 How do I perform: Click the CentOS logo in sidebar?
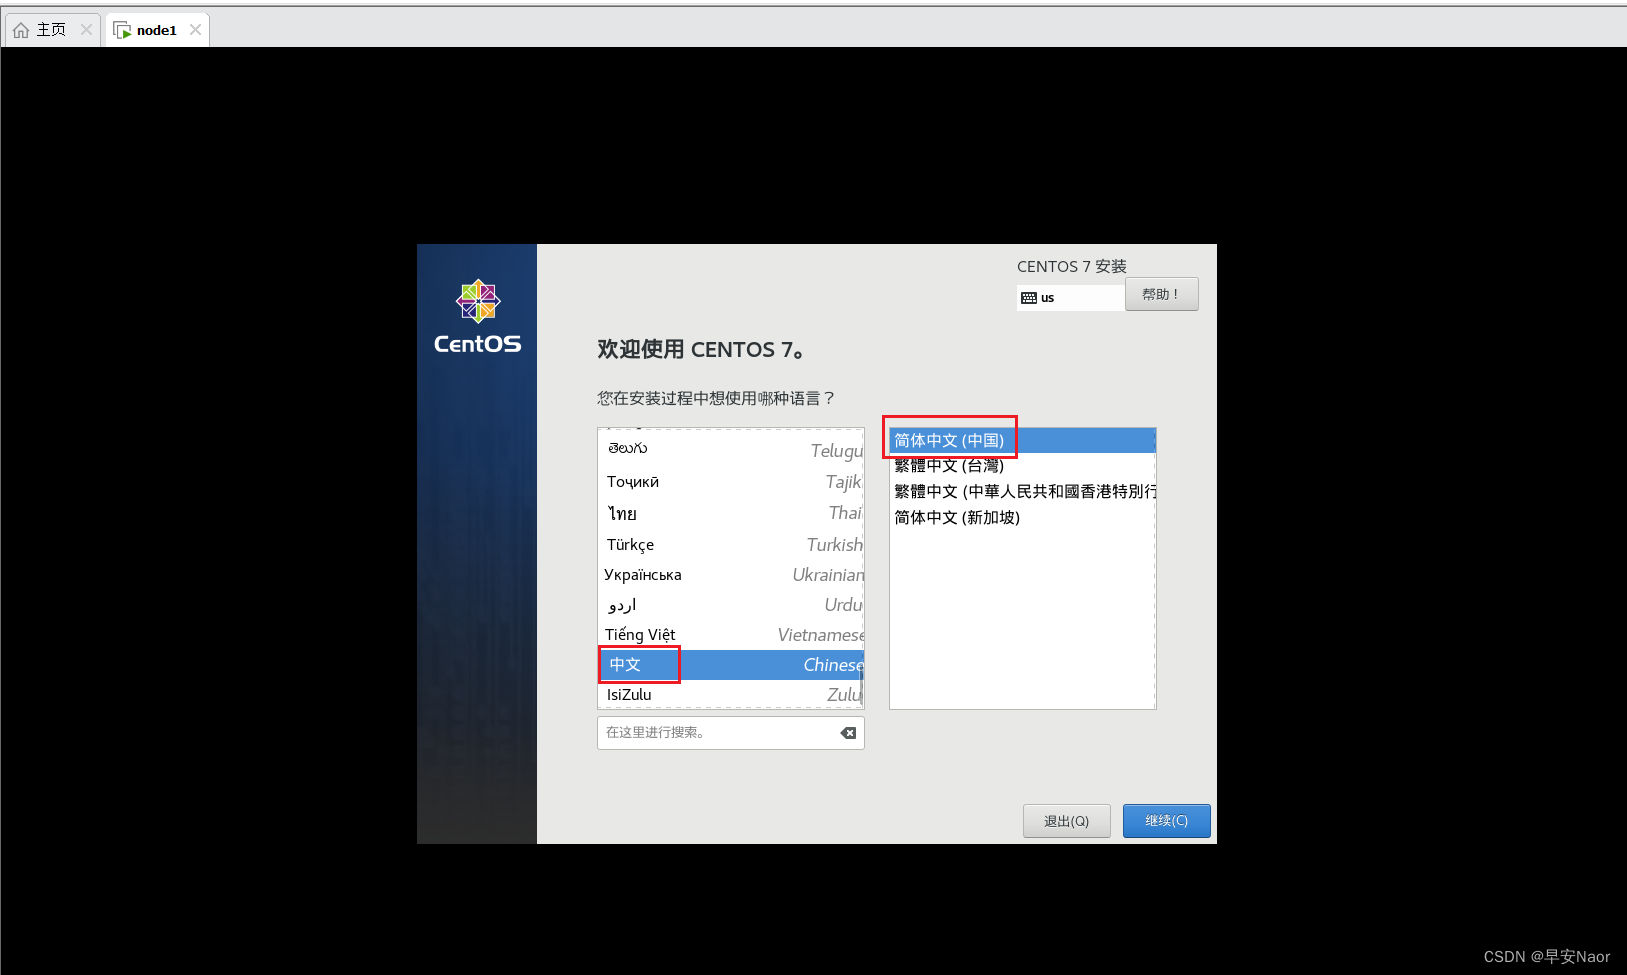(x=478, y=317)
